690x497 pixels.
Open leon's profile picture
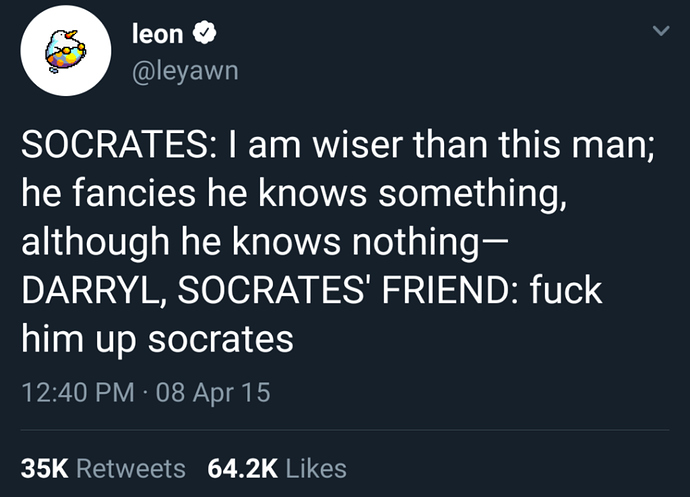66,51
